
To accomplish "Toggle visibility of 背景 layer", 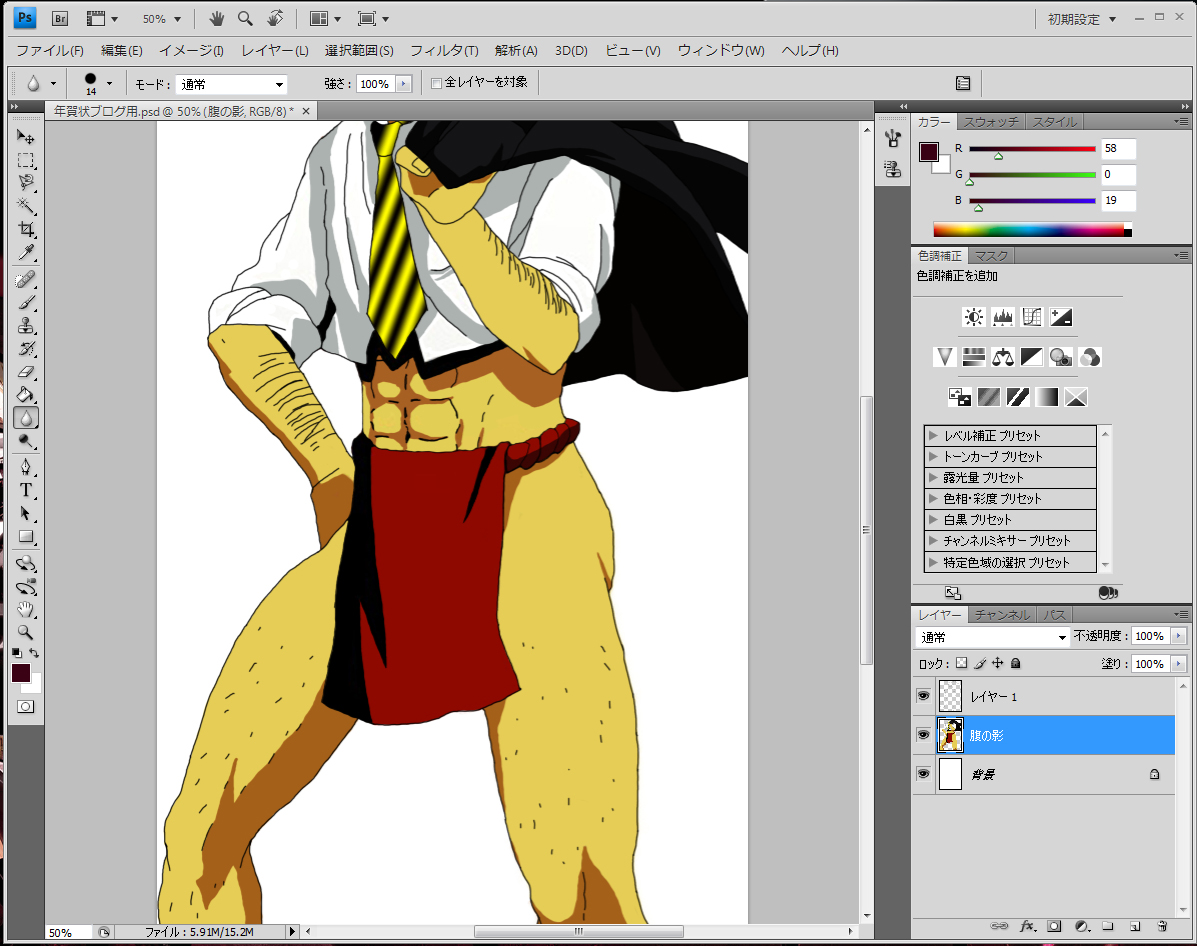I will click(x=923, y=774).
